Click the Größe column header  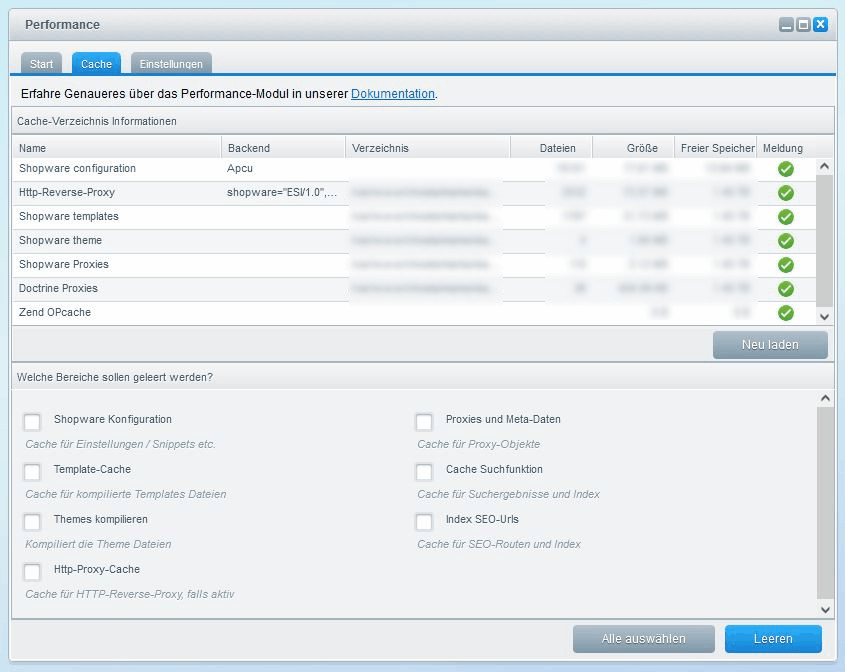(633, 148)
